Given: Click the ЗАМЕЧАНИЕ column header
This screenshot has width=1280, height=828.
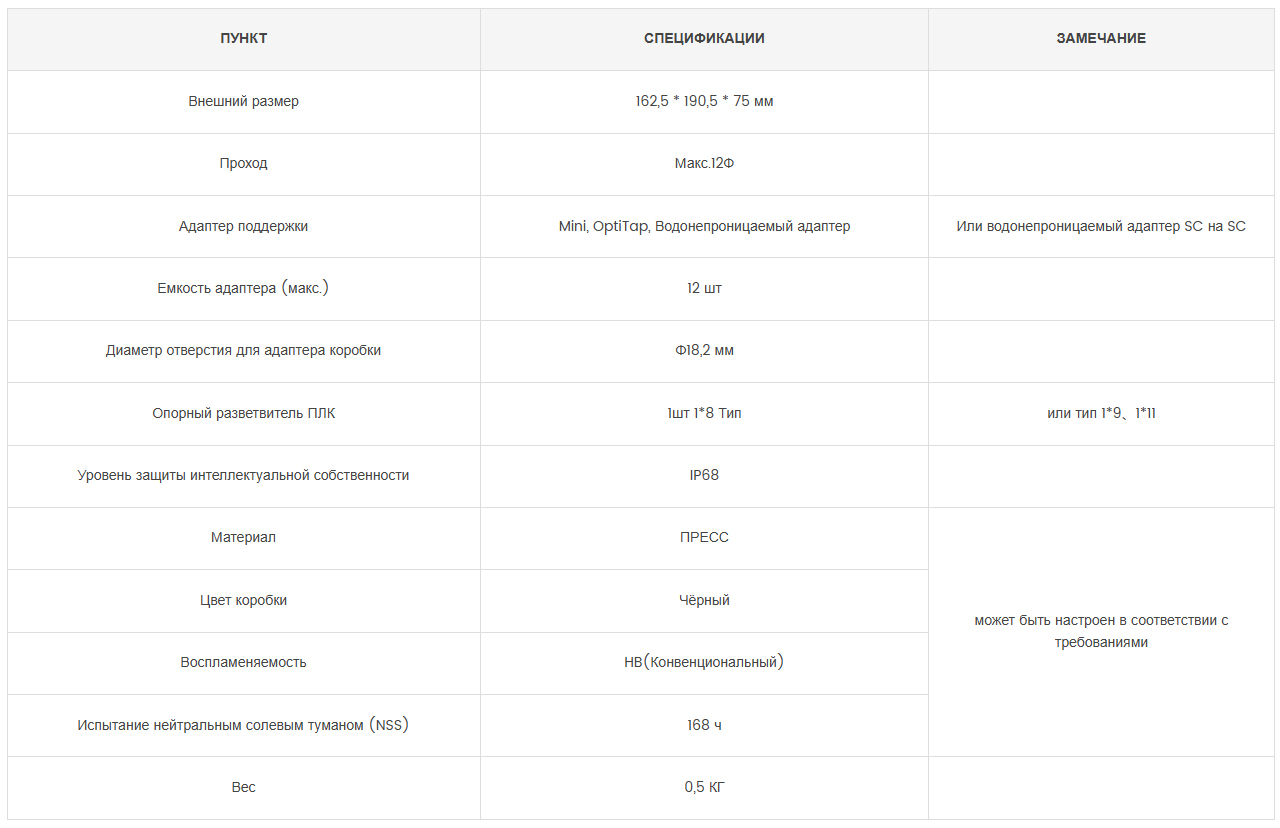Looking at the screenshot, I should click(x=1101, y=39).
